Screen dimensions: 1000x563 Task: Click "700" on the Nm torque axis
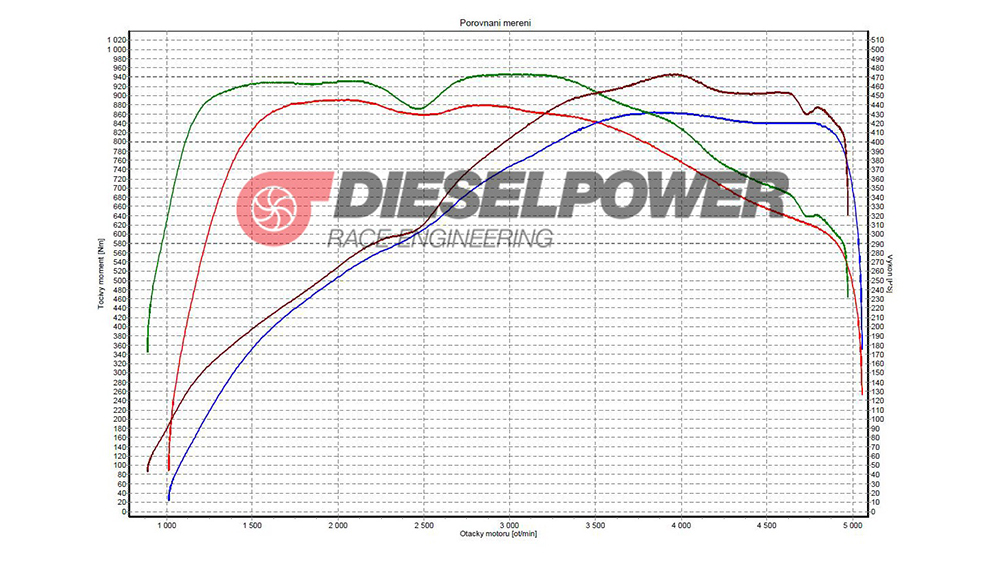120,188
